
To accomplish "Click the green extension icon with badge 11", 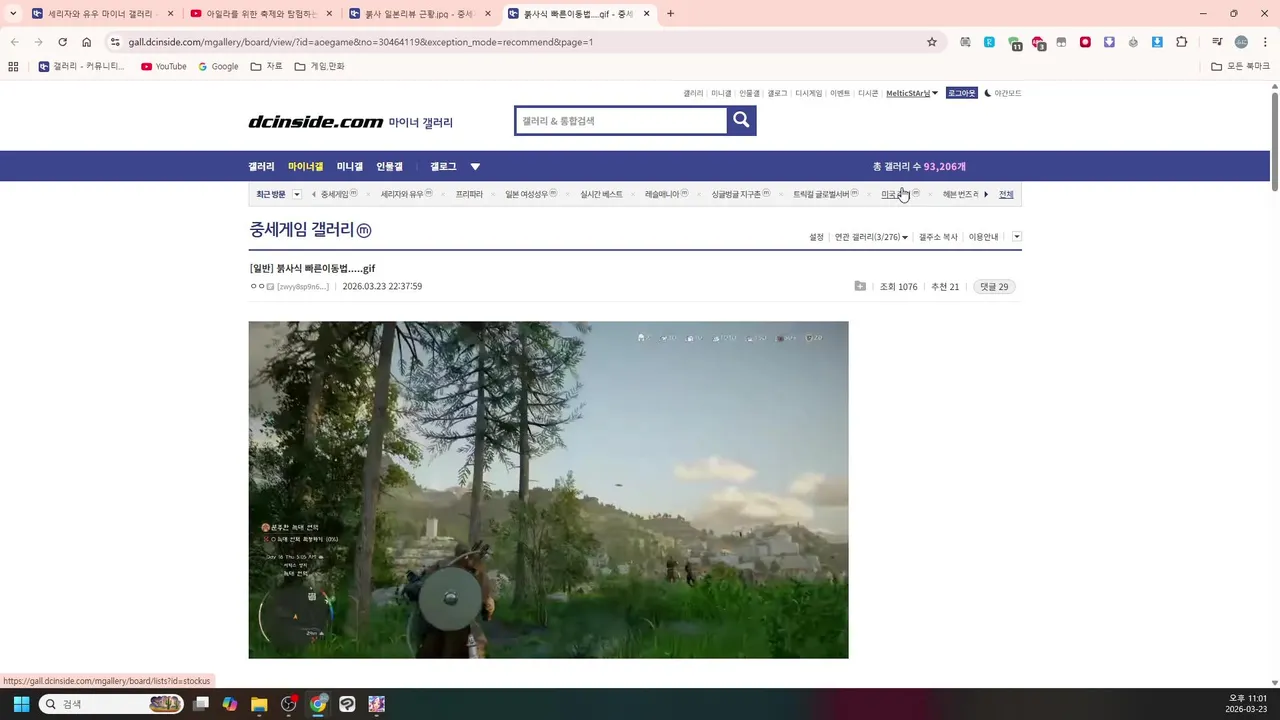I will [1014, 43].
